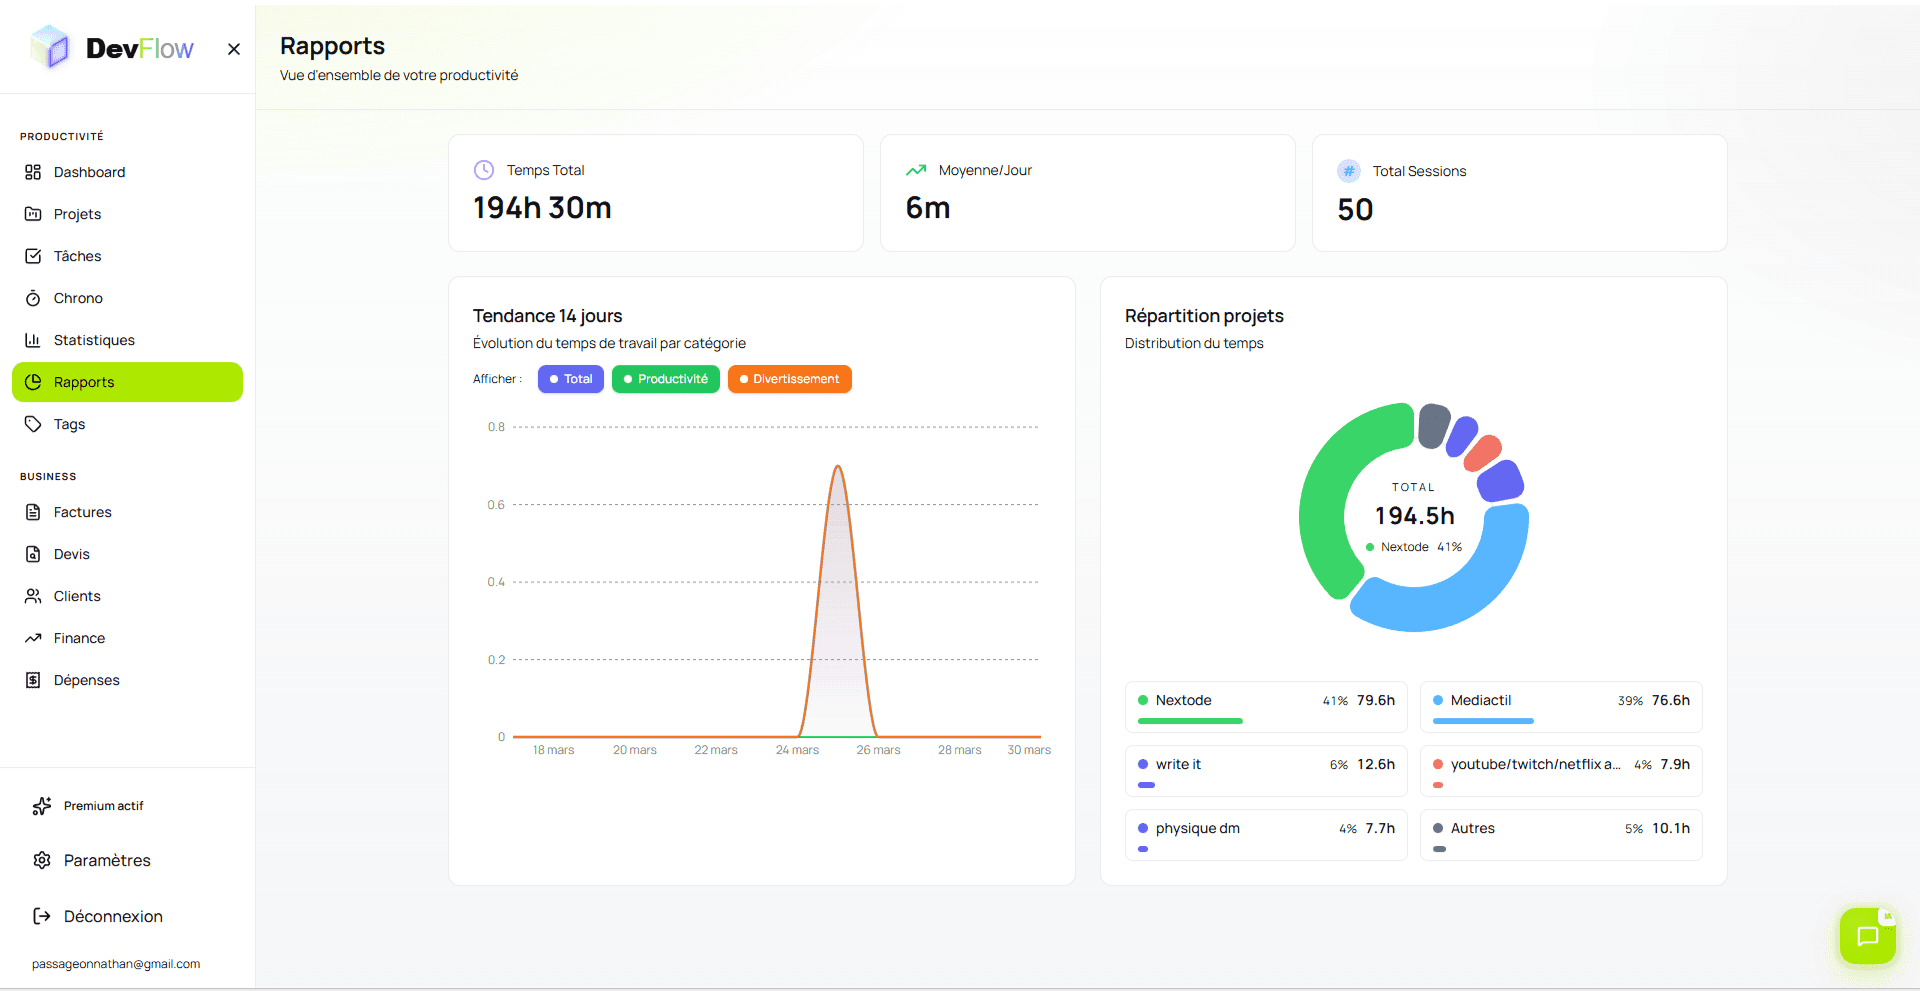Viewport: 1920px width, 991px height.
Task: Open the Tâches section
Action: pos(77,256)
